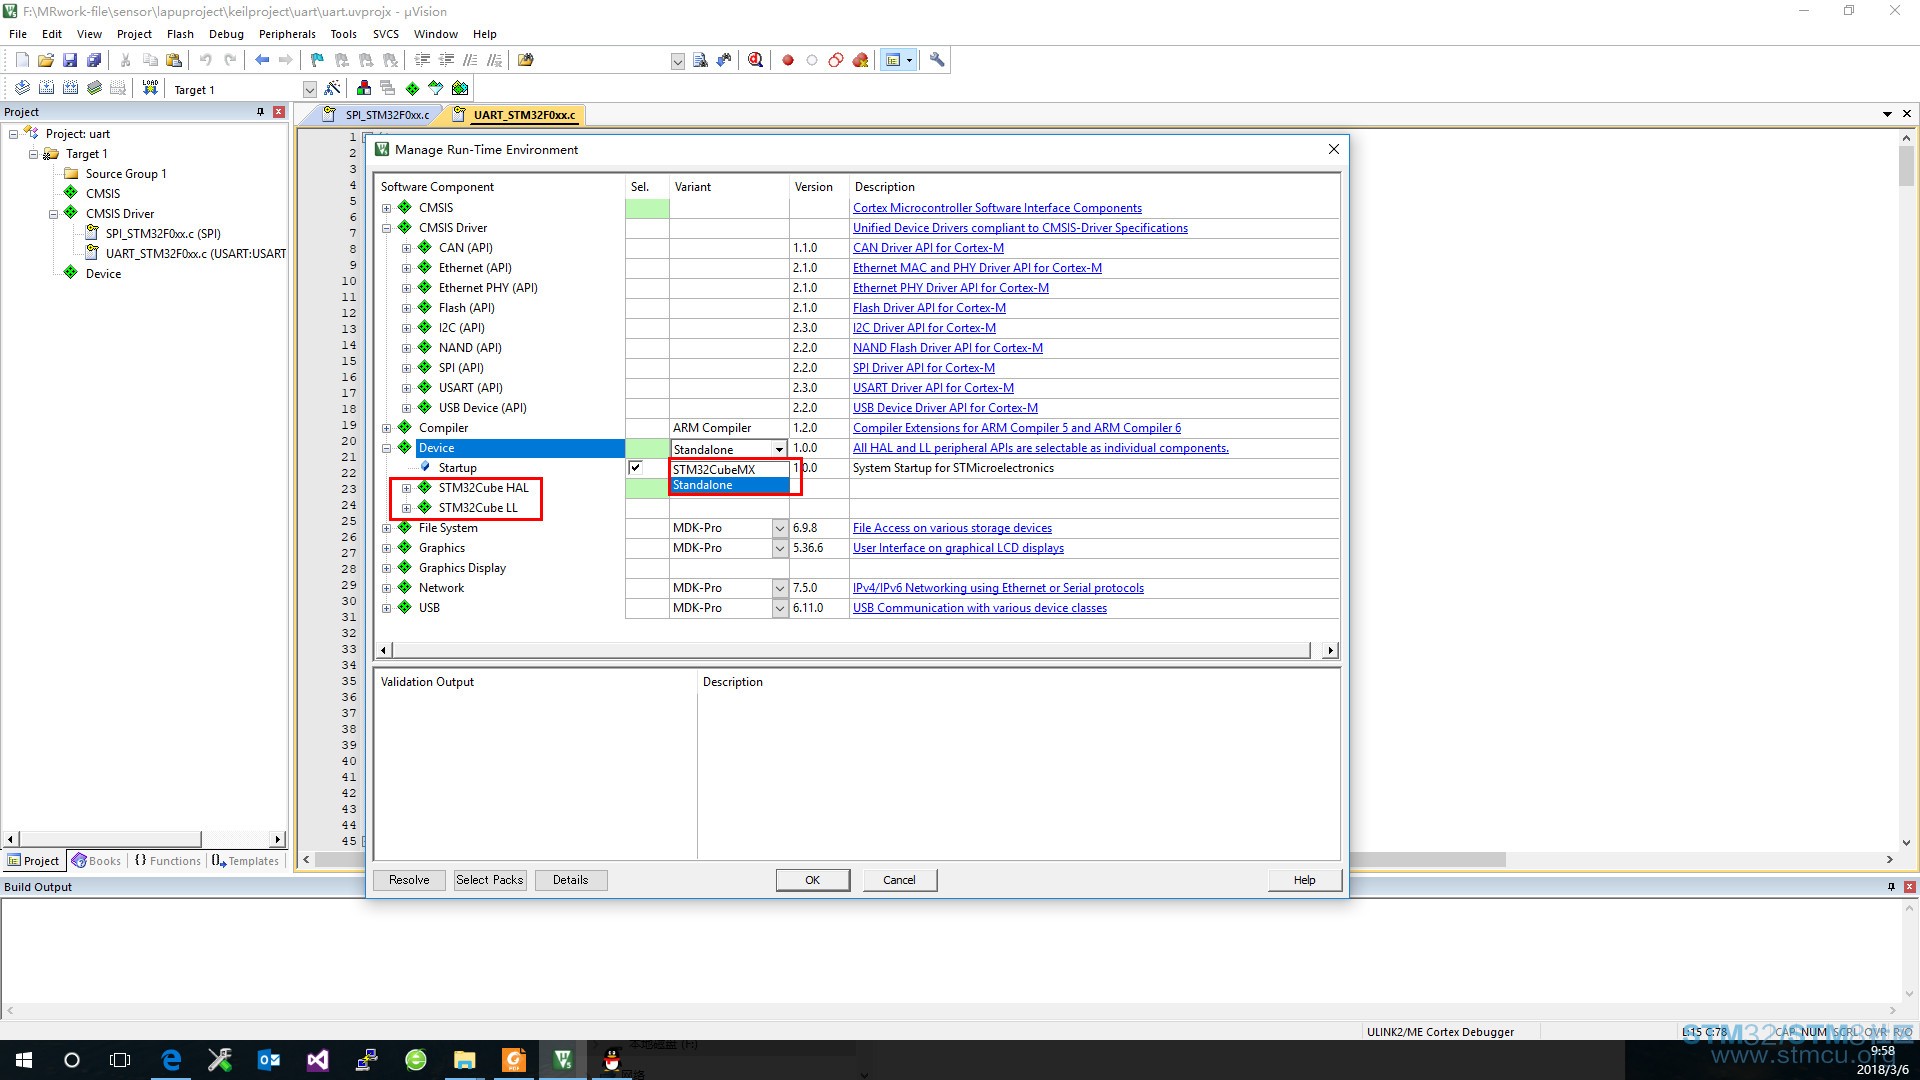The height and width of the screenshot is (1080, 1920).
Task: Open File Explorer from the taskbar
Action: coord(465,1060)
